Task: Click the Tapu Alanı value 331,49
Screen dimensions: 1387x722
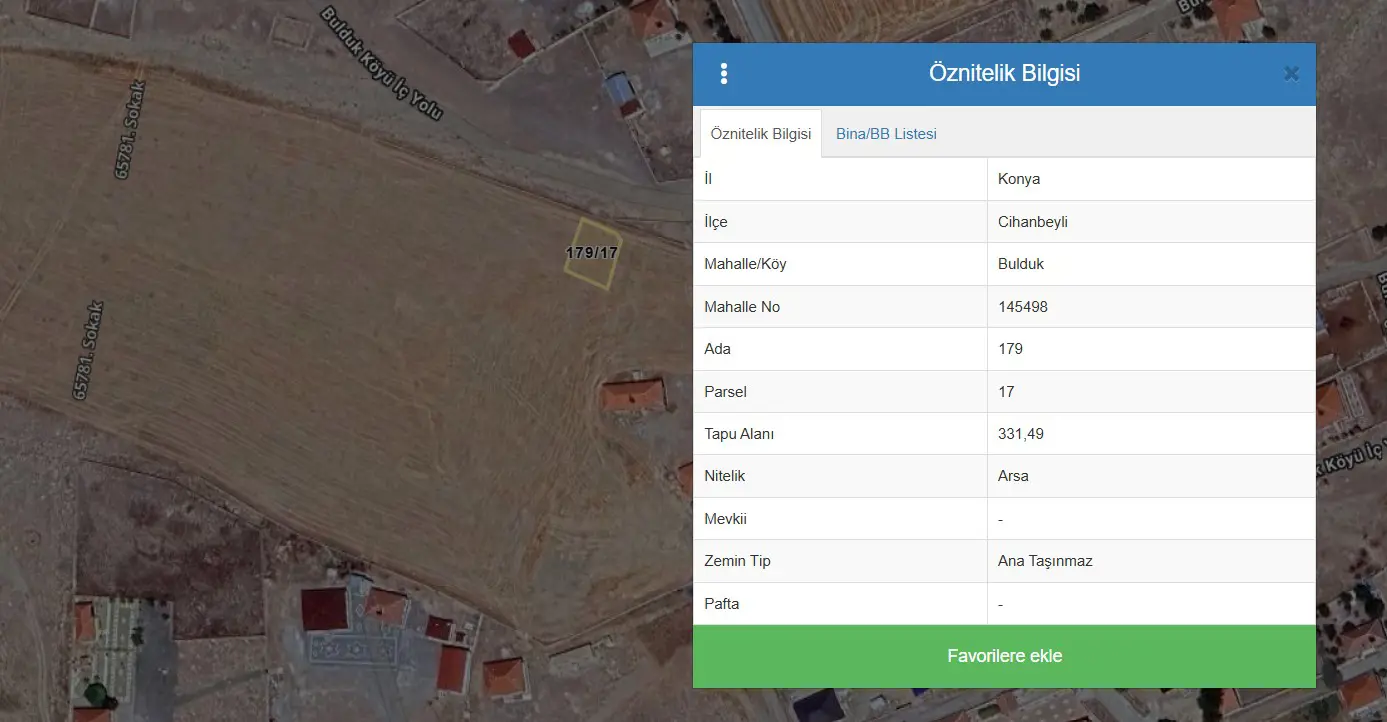Action: [x=1021, y=434]
